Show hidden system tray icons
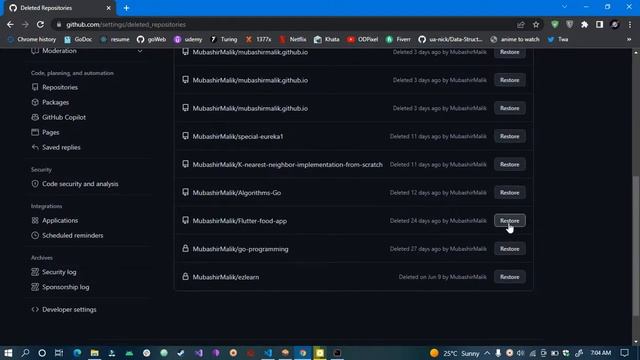This screenshot has width=640, height=360. (487, 353)
